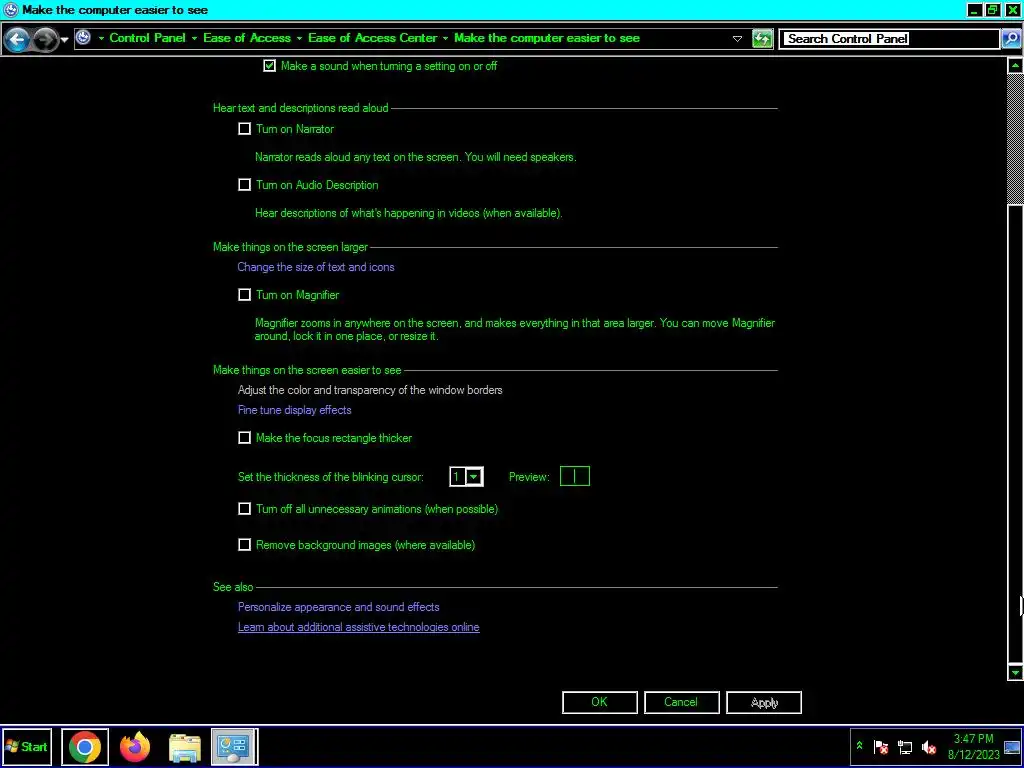Viewport: 1024px width, 768px height.
Task: Go to Control Panel breadcrumb
Action: click(x=148, y=38)
